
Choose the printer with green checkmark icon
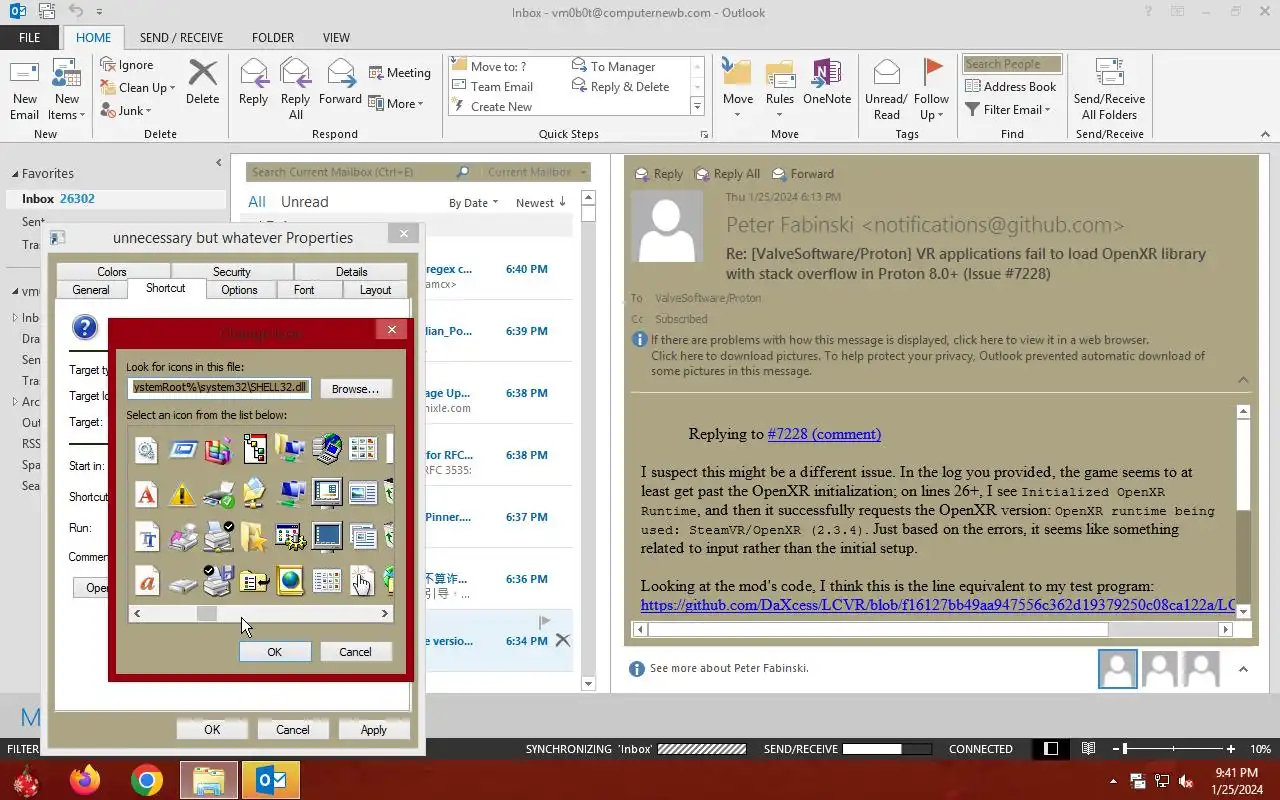(x=218, y=493)
